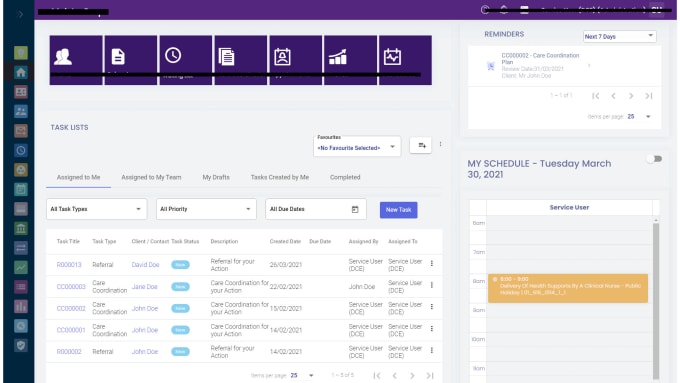
Task: Toggle the My Schedule switch
Action: point(655,159)
